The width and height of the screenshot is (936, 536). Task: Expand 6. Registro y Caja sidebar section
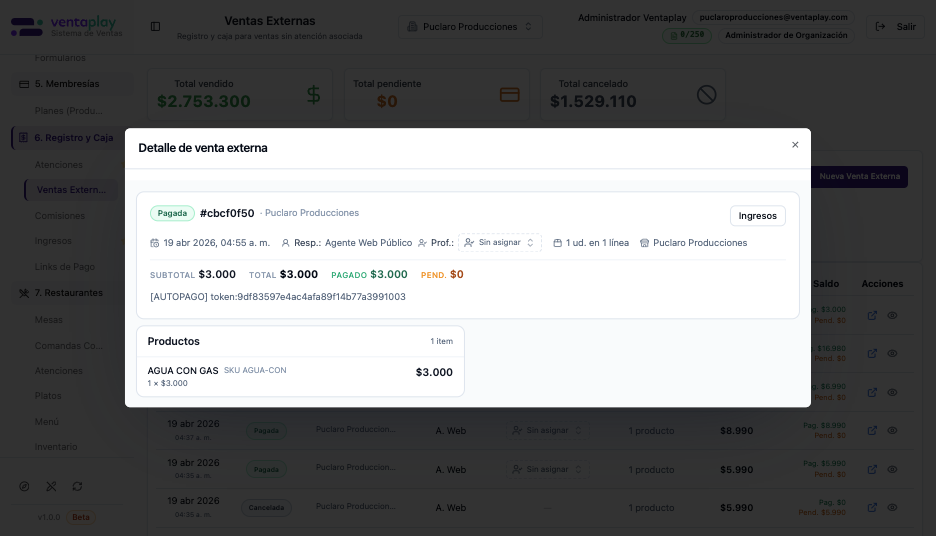click(73, 138)
